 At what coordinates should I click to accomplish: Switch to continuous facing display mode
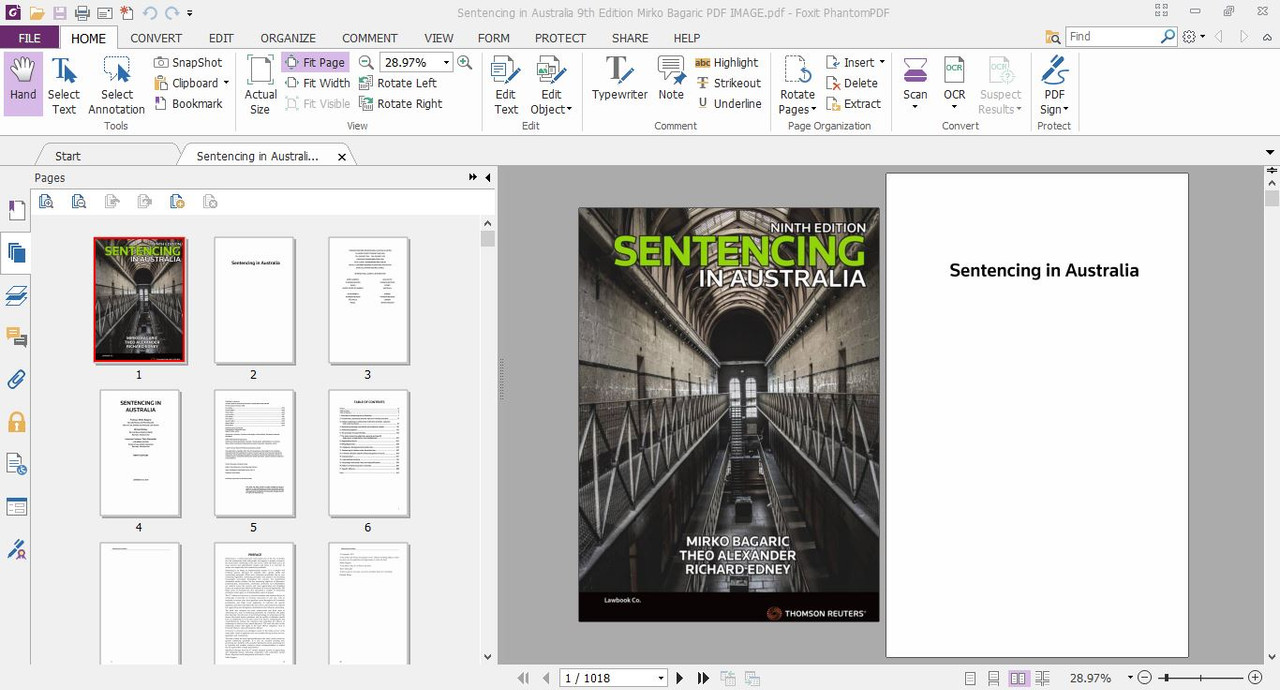1041,678
